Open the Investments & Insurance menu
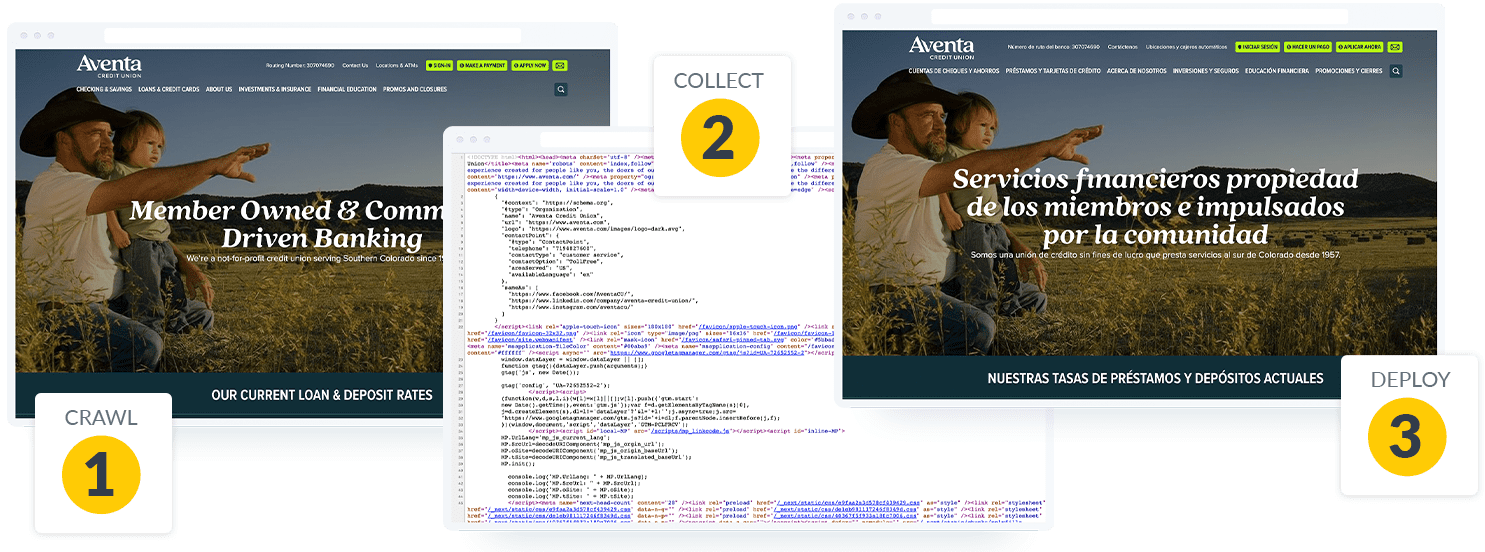1485x552 pixels. [274, 89]
